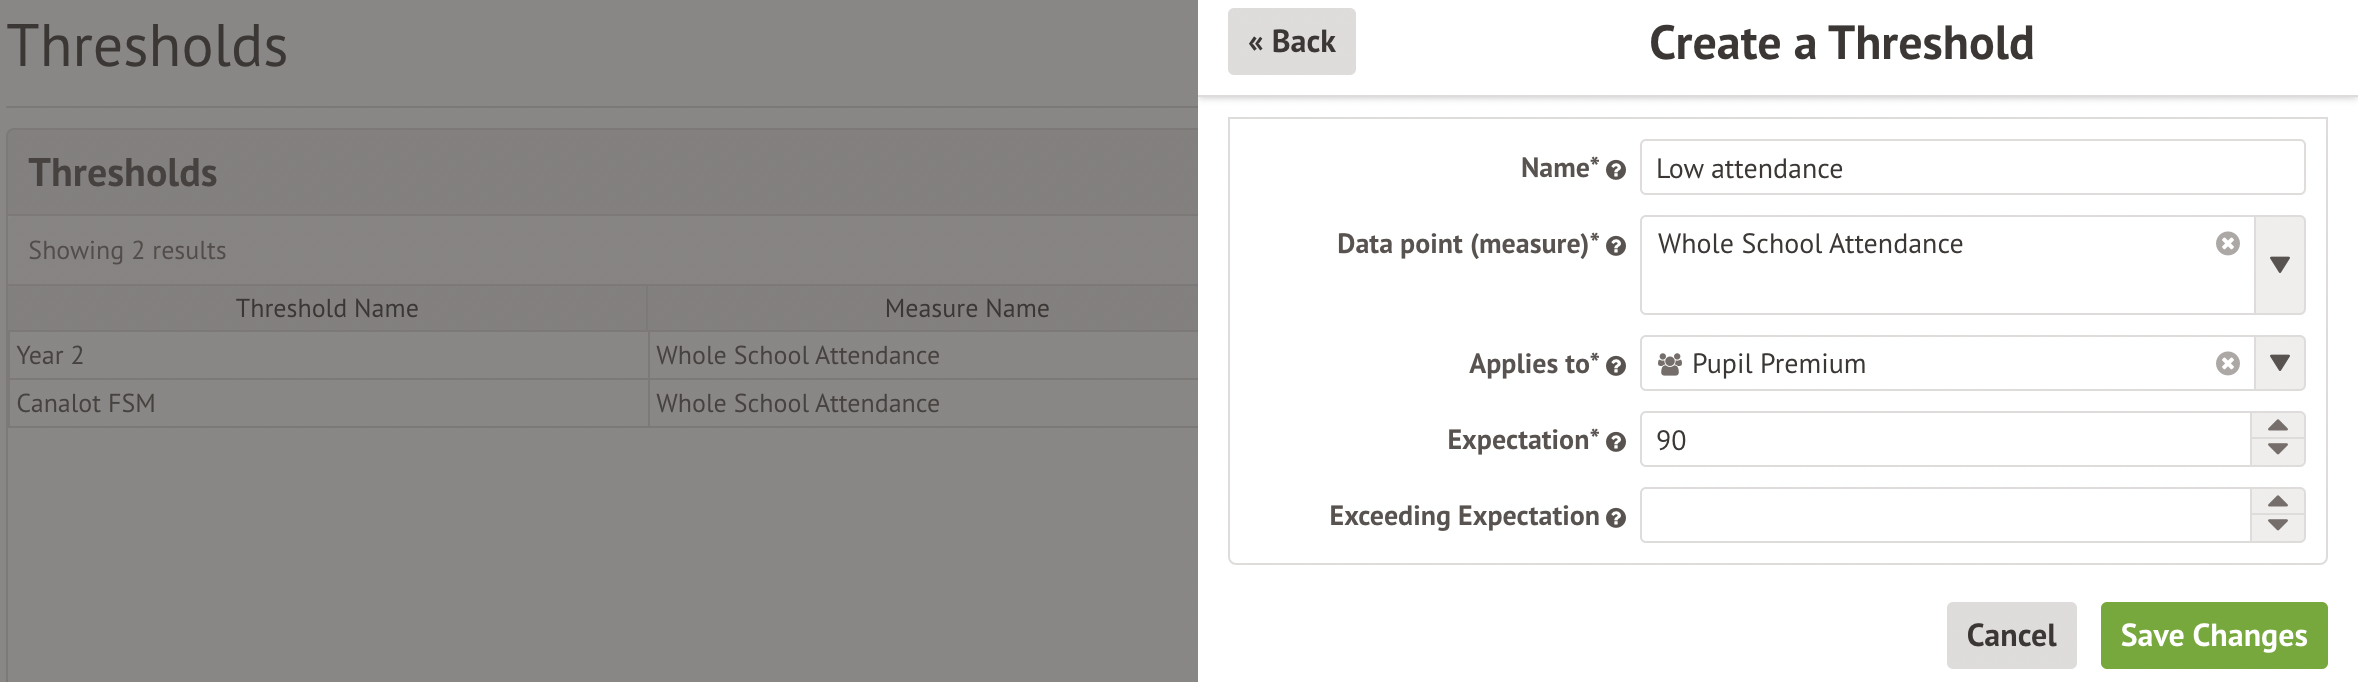2358x682 pixels.
Task: Click the Exceeding Expectation input field
Action: pos(1946,515)
